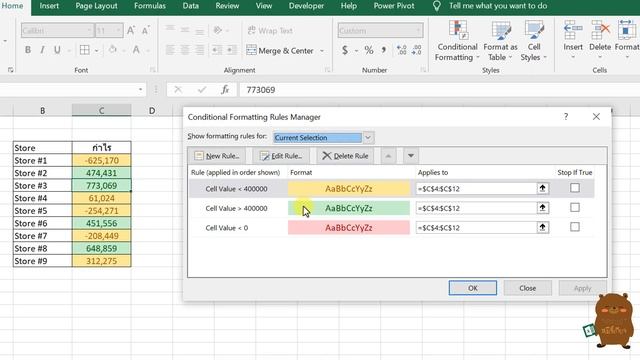Viewport: 640px width, 360px height.
Task: Click the Edit Rule button
Action: 282,156
